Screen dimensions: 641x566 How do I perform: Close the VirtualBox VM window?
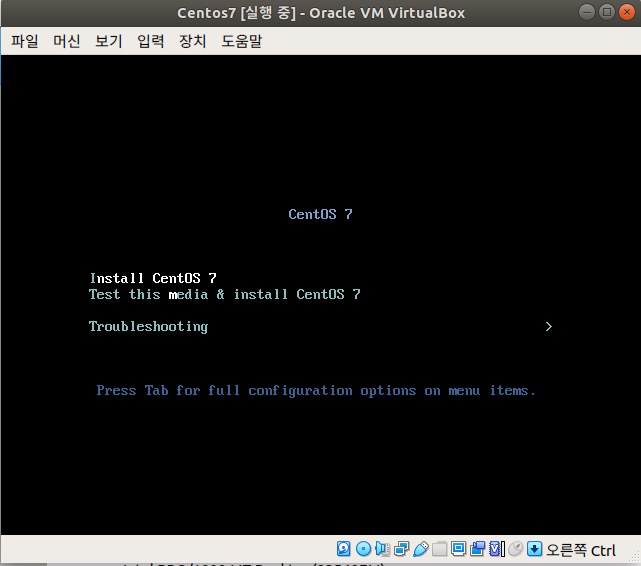(627, 12)
